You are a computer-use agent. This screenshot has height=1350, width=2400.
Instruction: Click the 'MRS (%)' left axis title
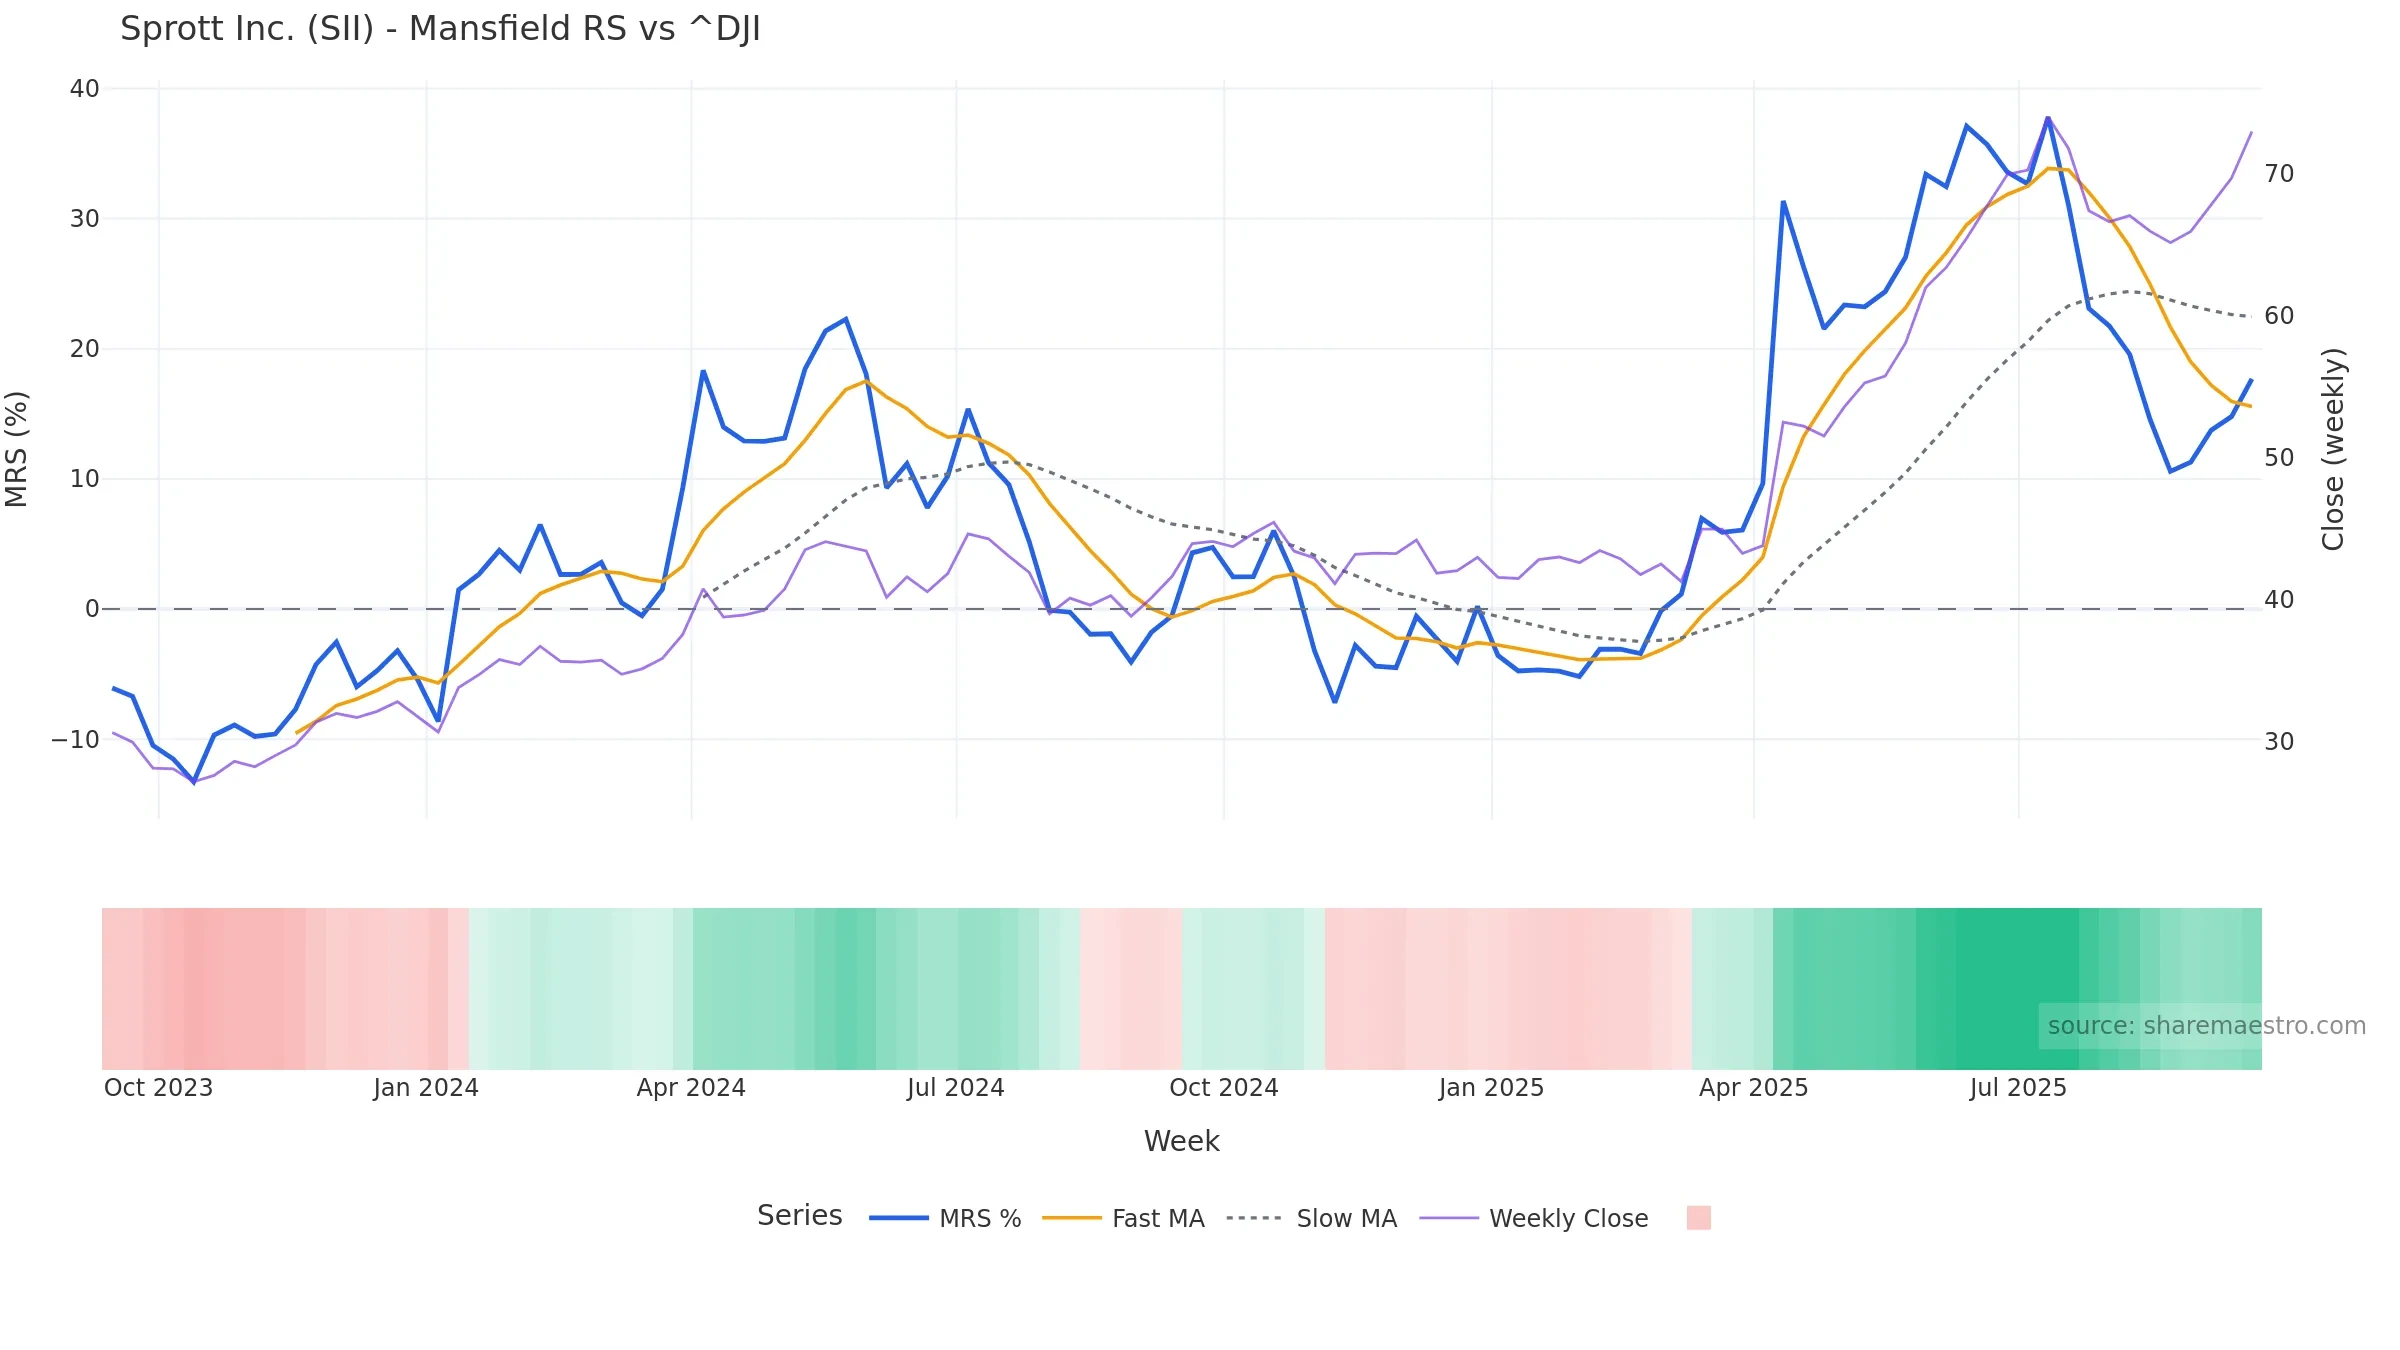tap(17, 449)
